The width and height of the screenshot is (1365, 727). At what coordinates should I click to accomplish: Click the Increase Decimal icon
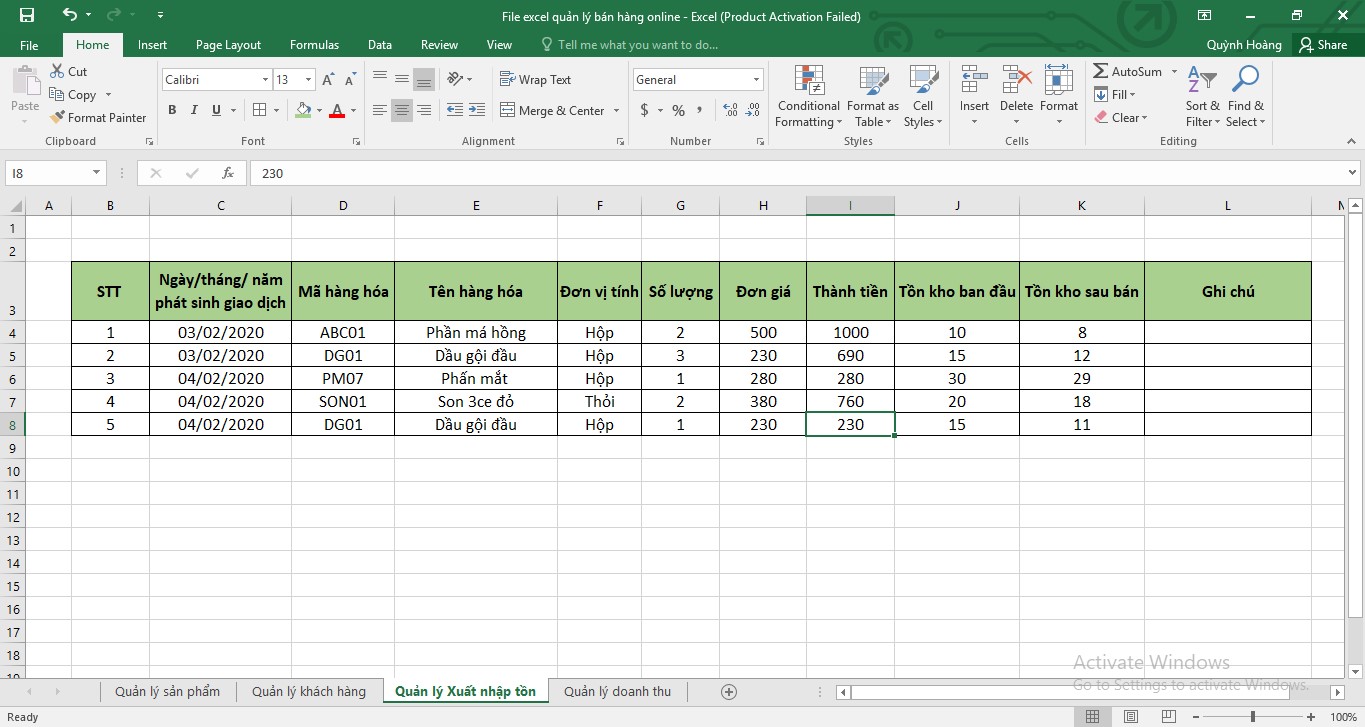(x=729, y=111)
